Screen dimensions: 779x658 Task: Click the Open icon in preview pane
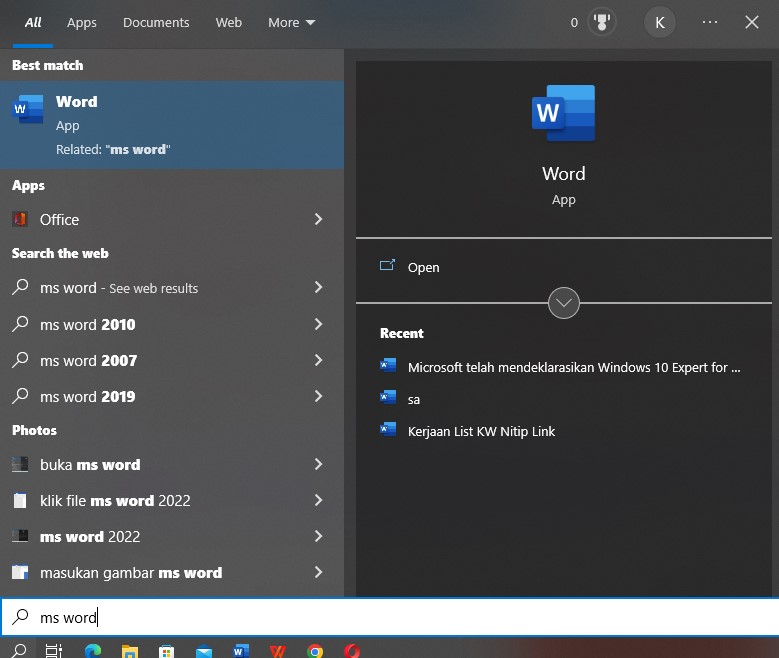pos(387,265)
